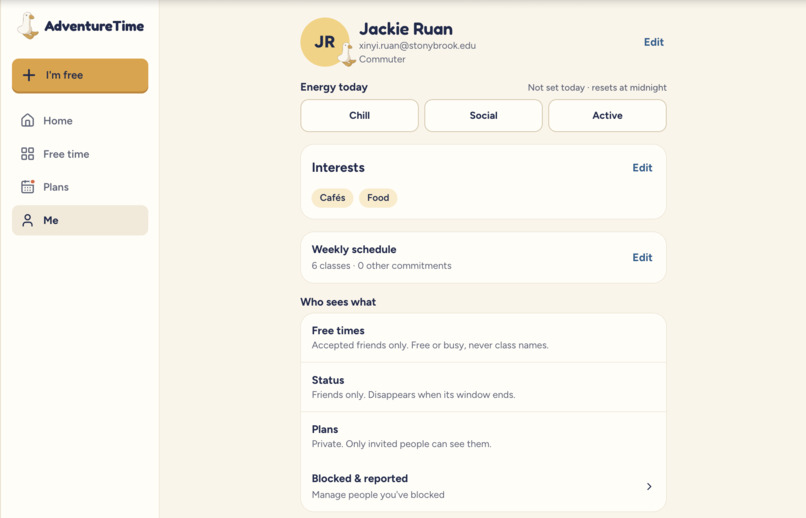806x518 pixels.
Task: Click the Free time grid icon
Action: (x=28, y=154)
